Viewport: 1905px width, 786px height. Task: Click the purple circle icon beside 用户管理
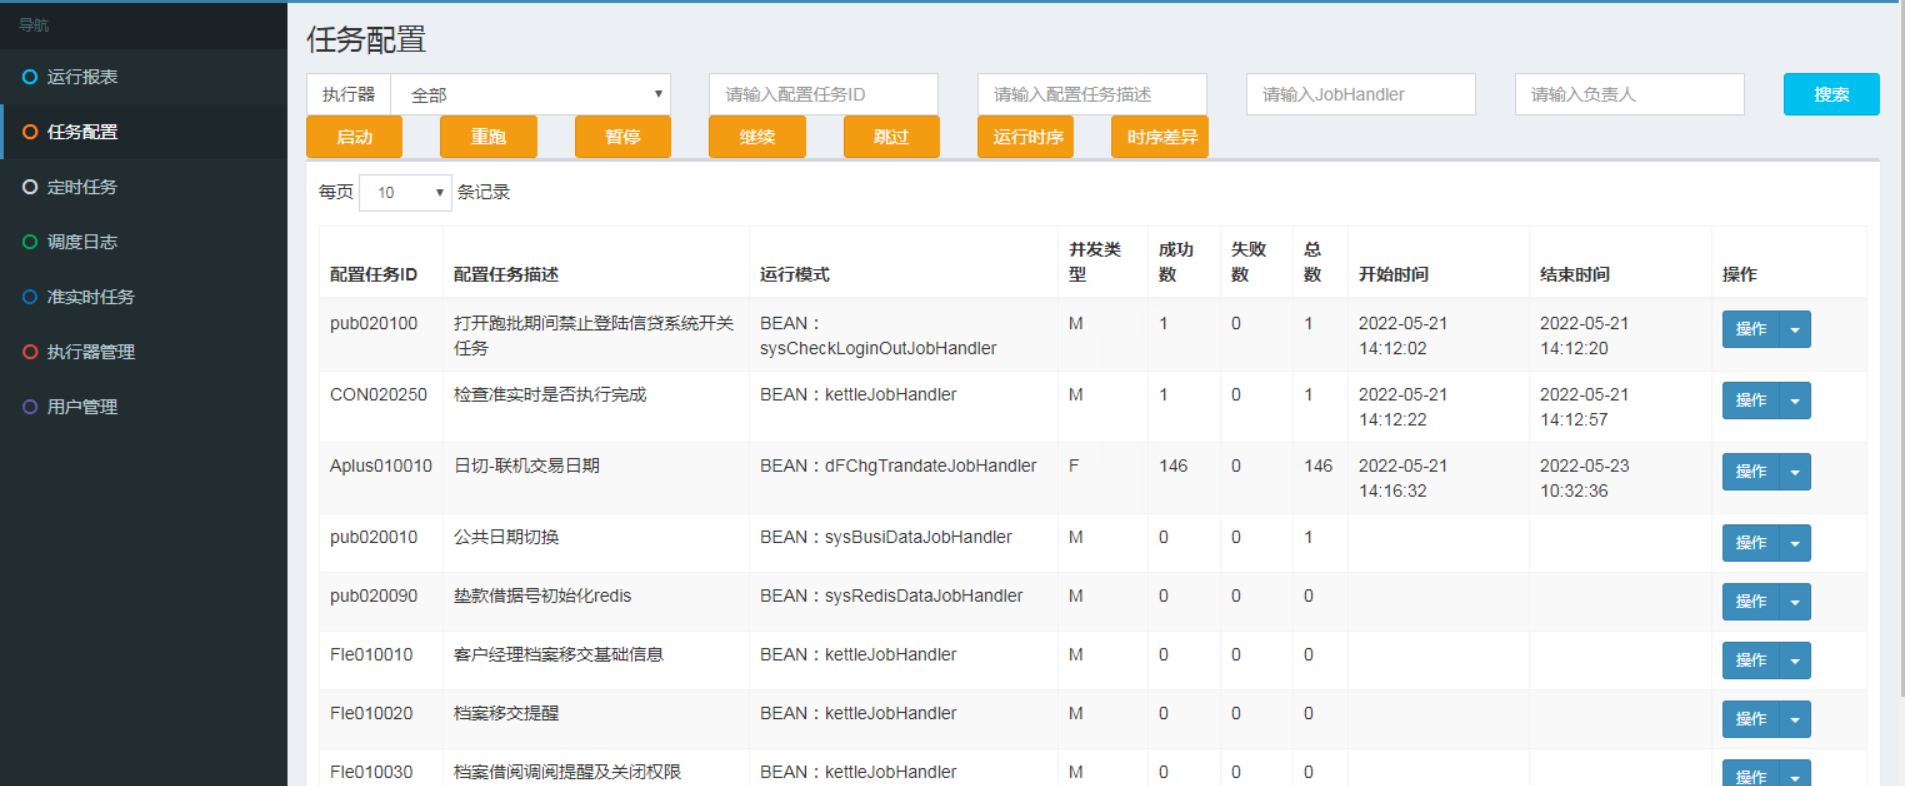click(x=30, y=407)
